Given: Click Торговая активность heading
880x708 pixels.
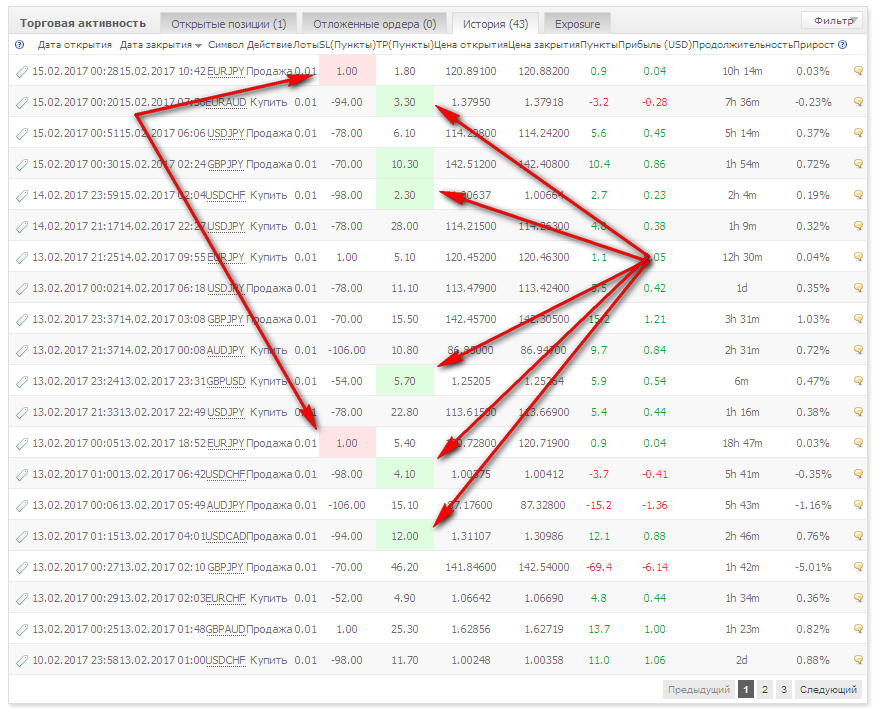Looking at the screenshot, I should (x=82, y=24).
